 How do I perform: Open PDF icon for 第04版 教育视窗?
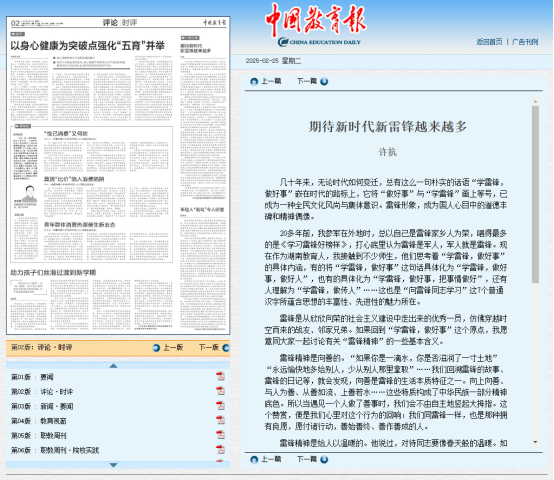pos(220,420)
